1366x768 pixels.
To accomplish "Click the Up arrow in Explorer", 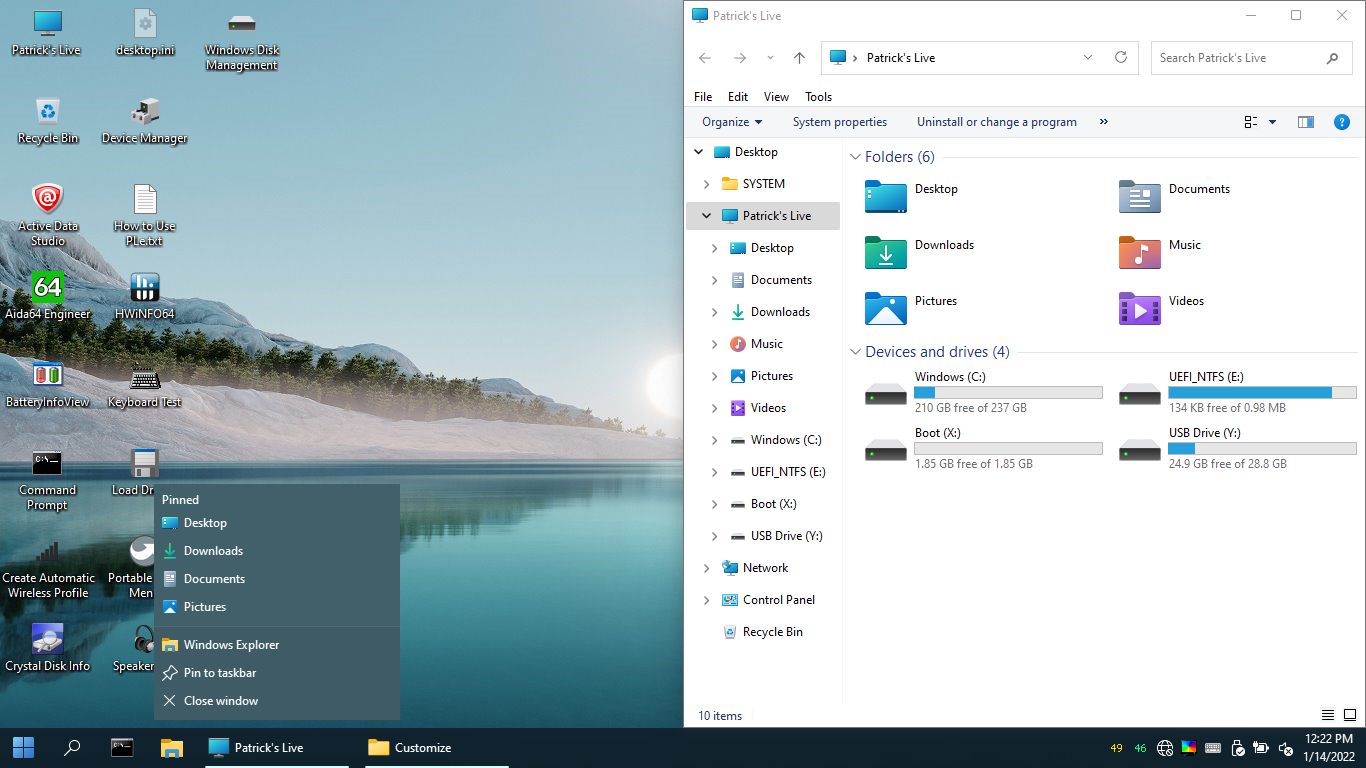I will coord(799,58).
